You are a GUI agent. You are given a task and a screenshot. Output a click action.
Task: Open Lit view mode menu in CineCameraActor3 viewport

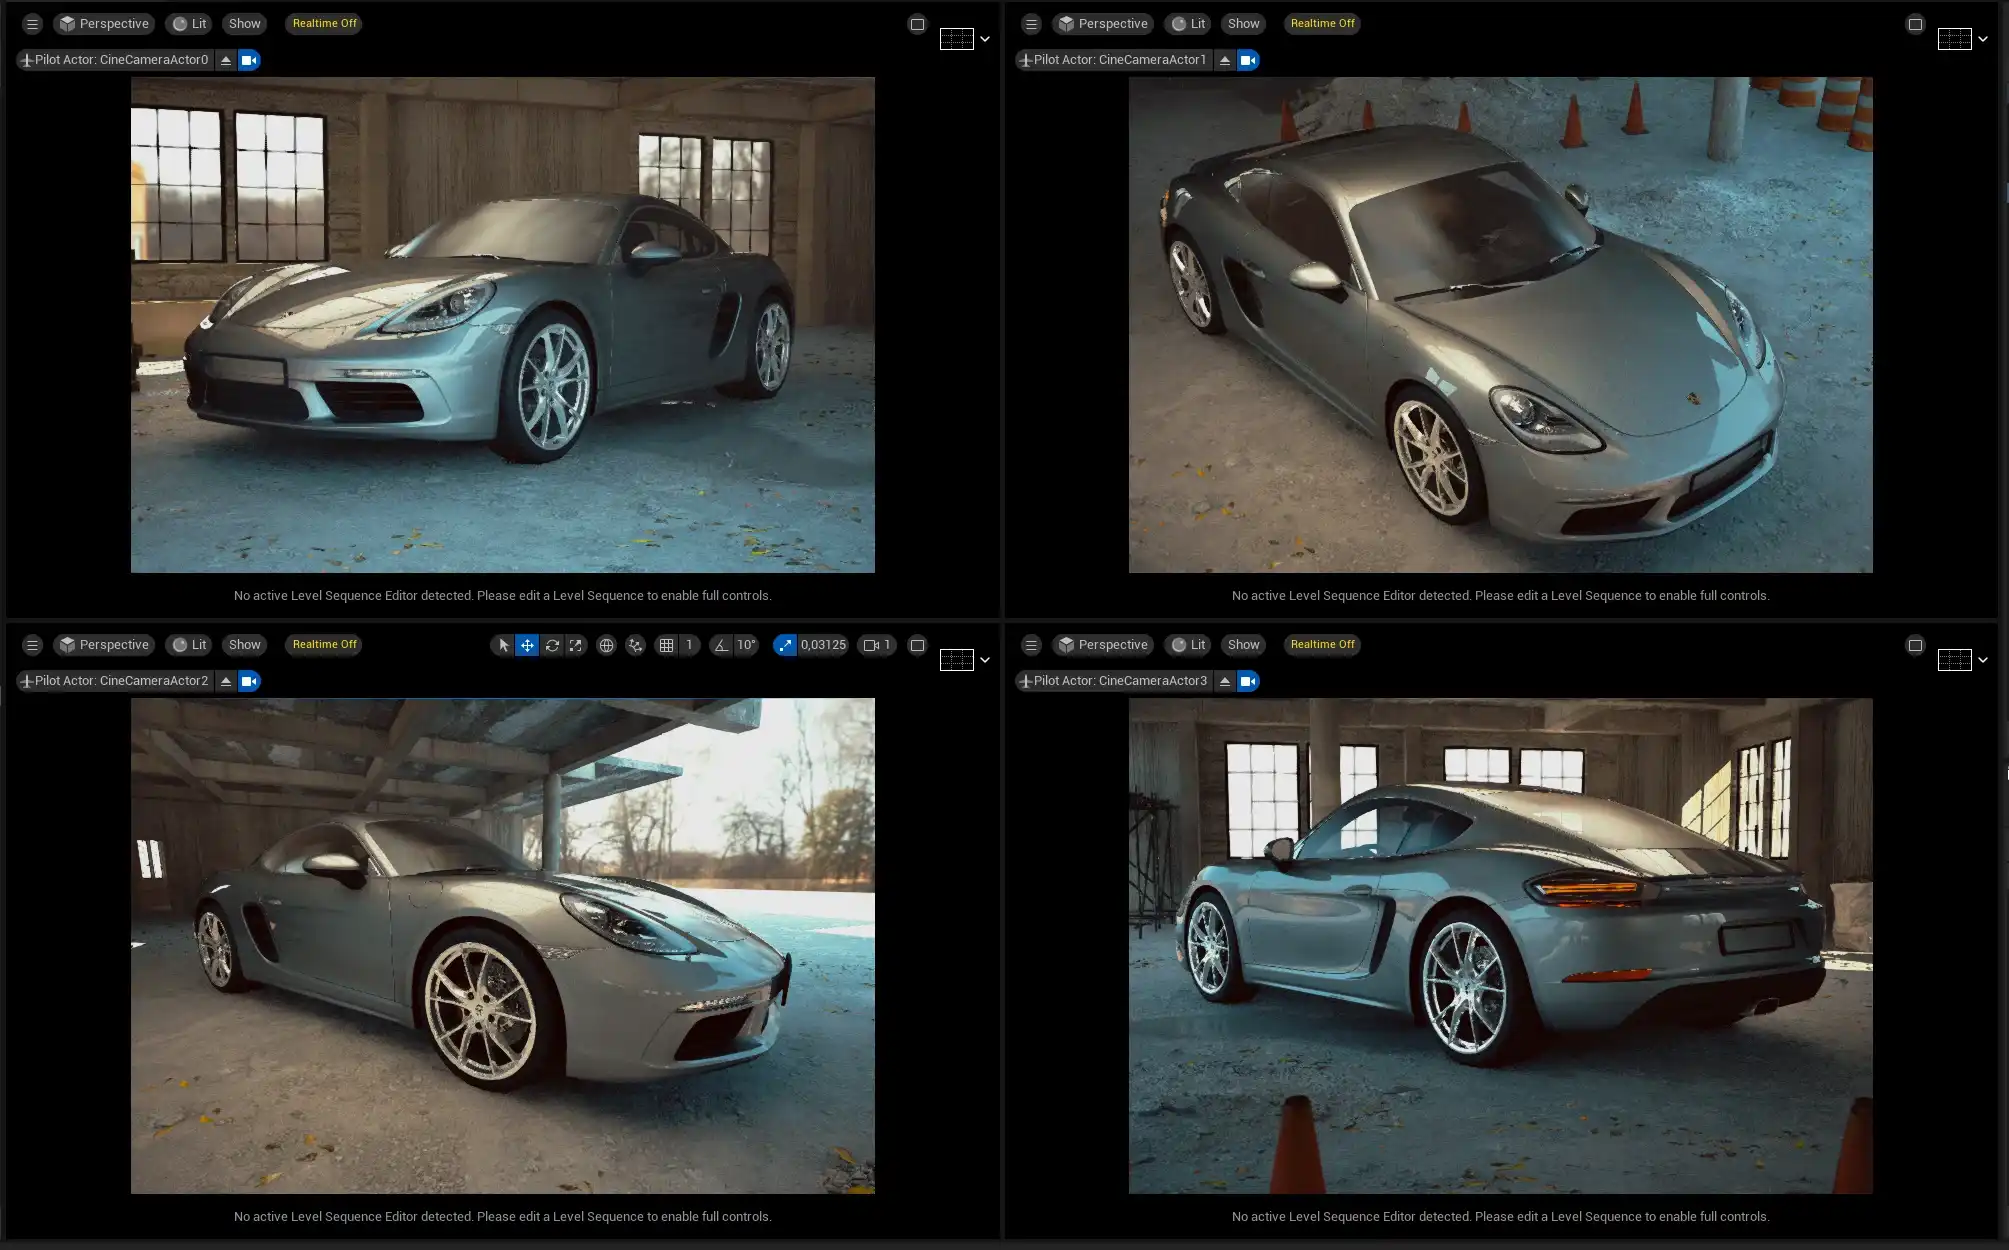pyautogui.click(x=1188, y=645)
